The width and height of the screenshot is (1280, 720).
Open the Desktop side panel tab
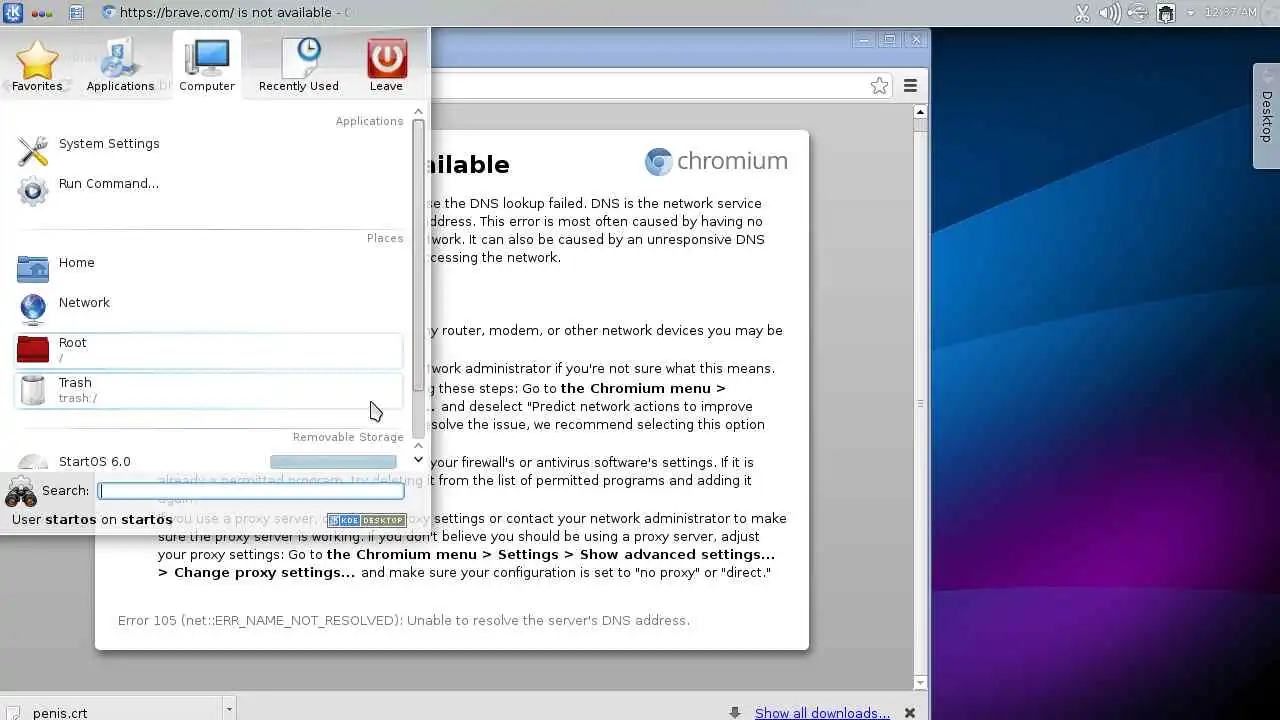point(1266,116)
